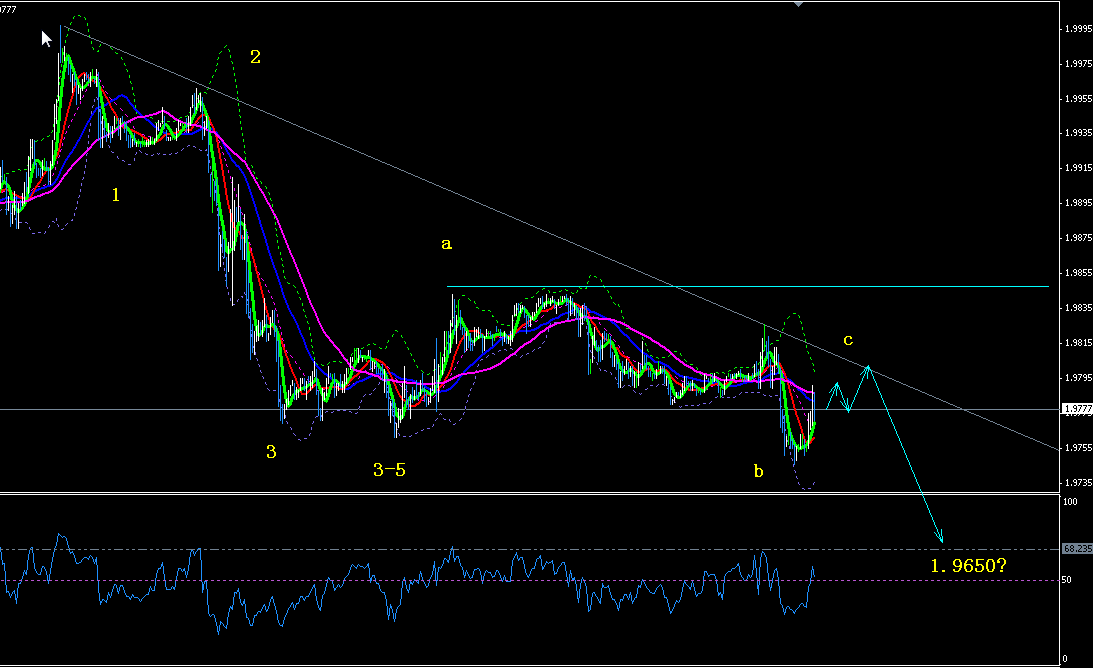Image resolution: width=1093 pixels, height=668 pixels.
Task: Click the 1.9915 price axis label
Action: (1078, 168)
